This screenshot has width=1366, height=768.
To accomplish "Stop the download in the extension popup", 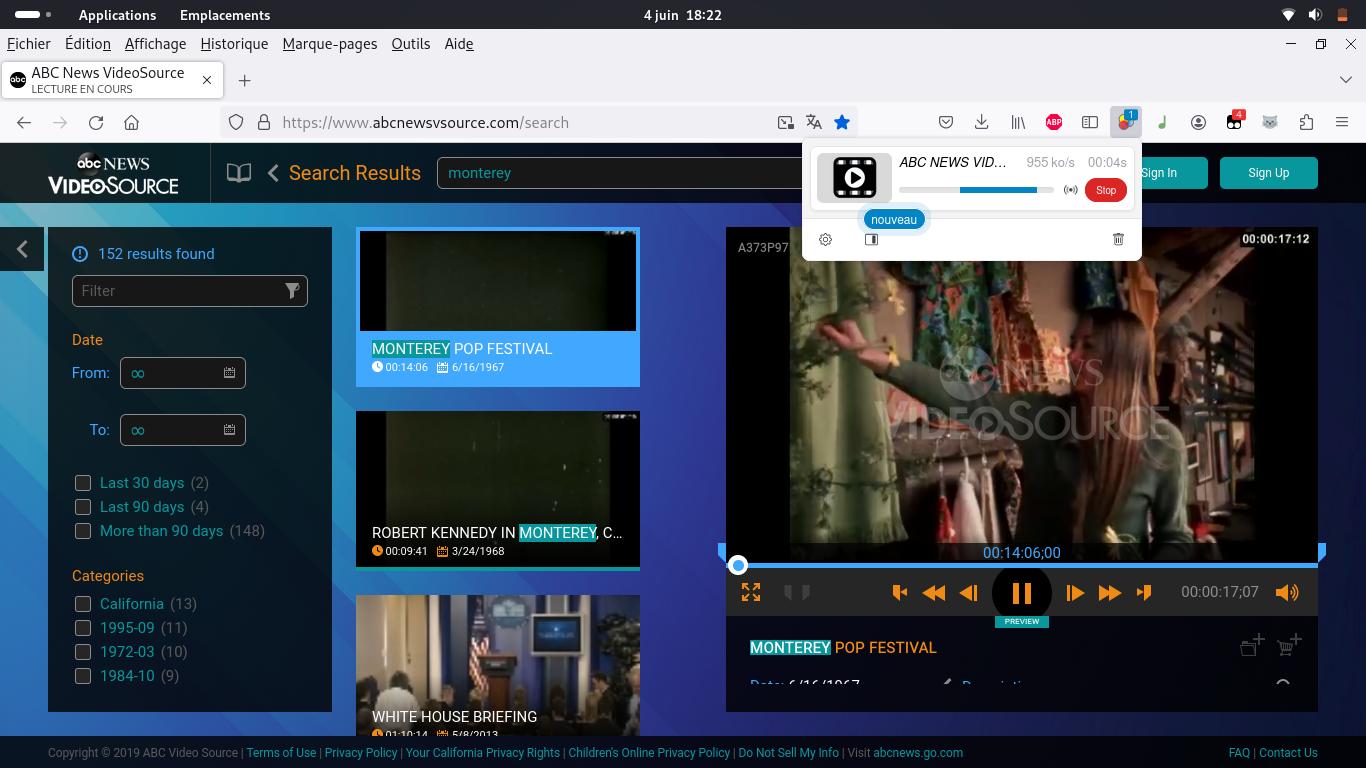I will pos(1105,190).
